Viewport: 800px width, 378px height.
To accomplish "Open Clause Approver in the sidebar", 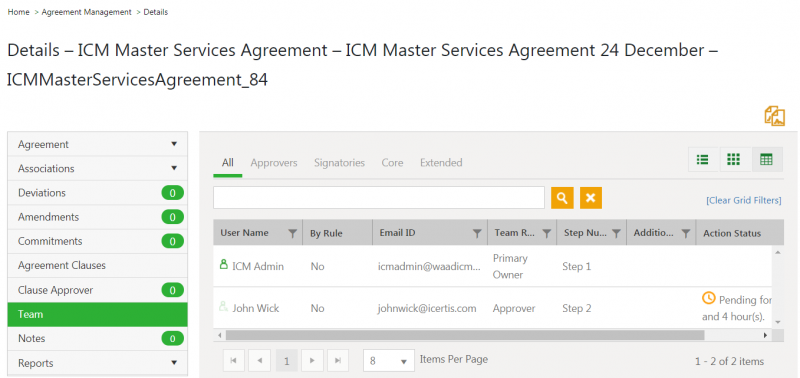I will pyautogui.click(x=97, y=290).
